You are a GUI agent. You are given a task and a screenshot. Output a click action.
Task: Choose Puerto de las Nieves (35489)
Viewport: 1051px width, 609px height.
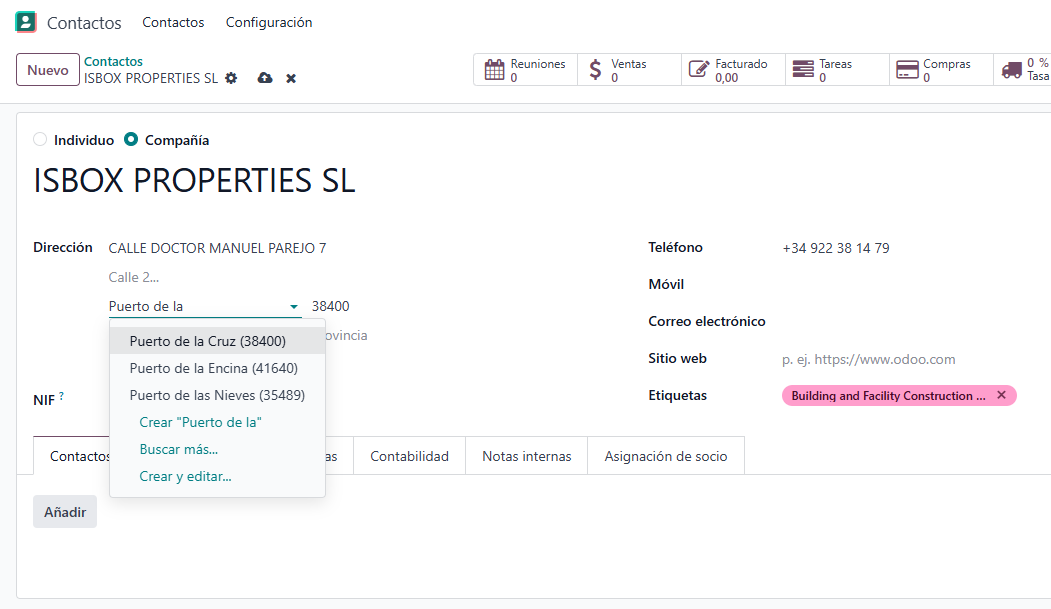click(x=217, y=395)
